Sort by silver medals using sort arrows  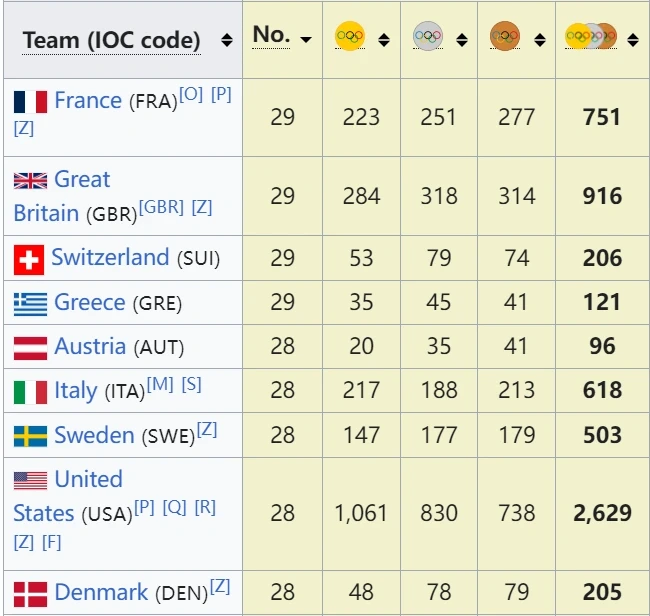[461, 40]
